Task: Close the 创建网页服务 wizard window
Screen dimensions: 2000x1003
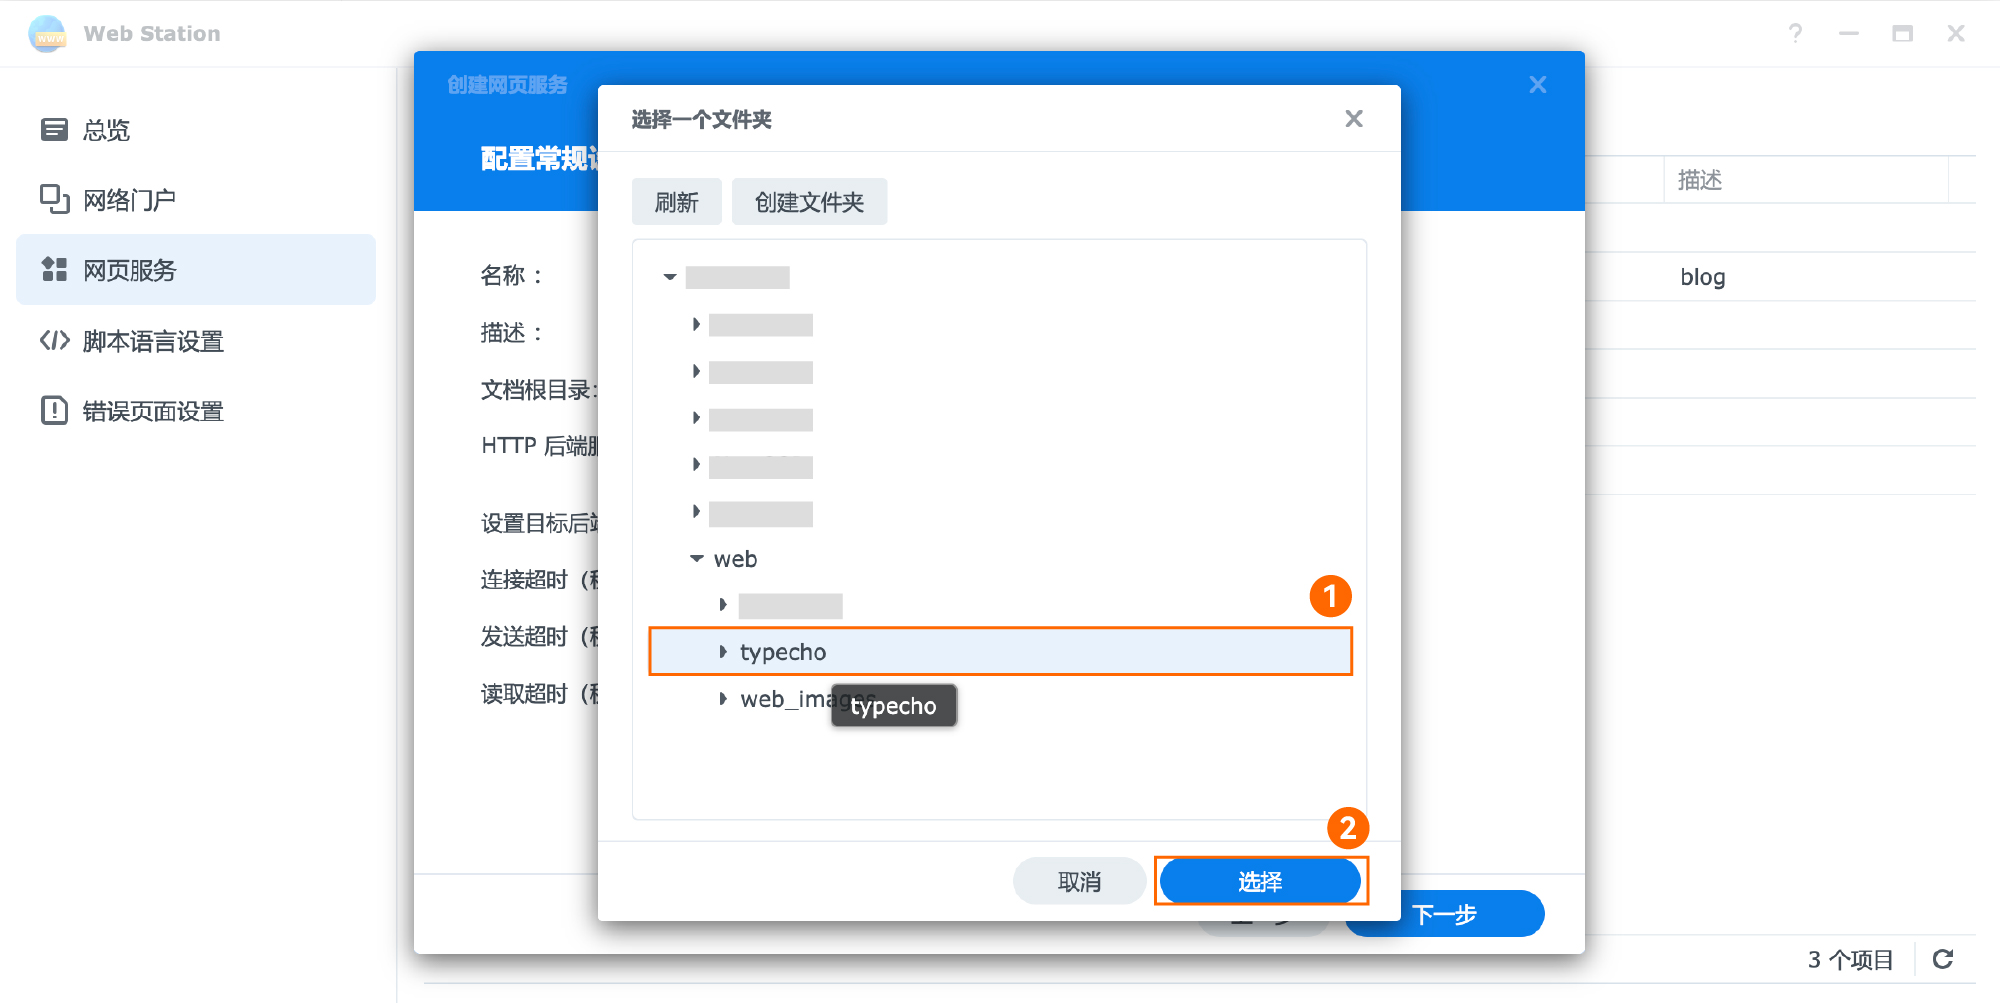Action: (1537, 85)
